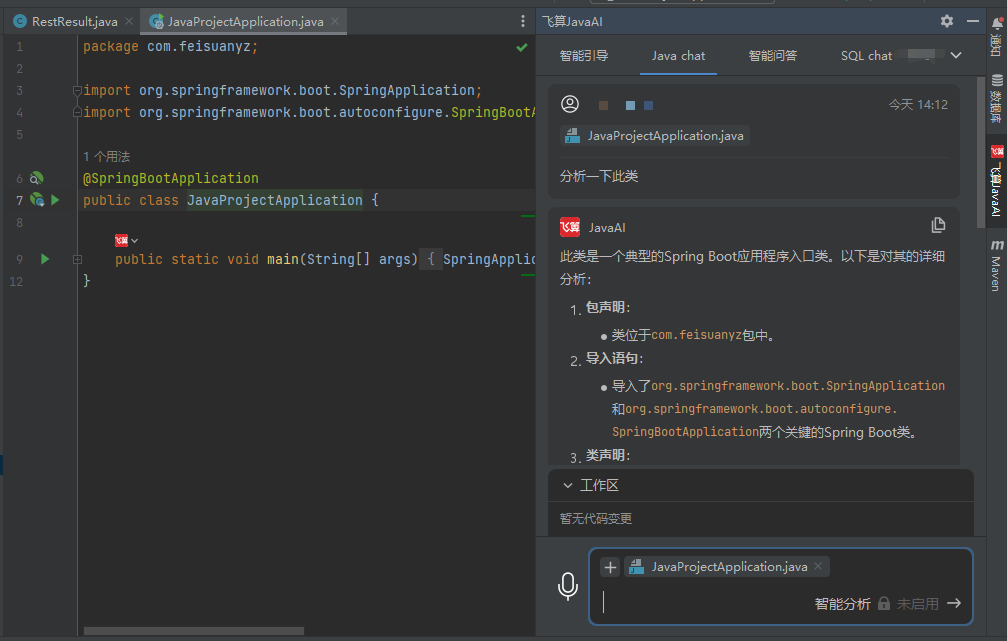
Task: Click the JavaProjectApplication class name in code
Action: (x=275, y=200)
